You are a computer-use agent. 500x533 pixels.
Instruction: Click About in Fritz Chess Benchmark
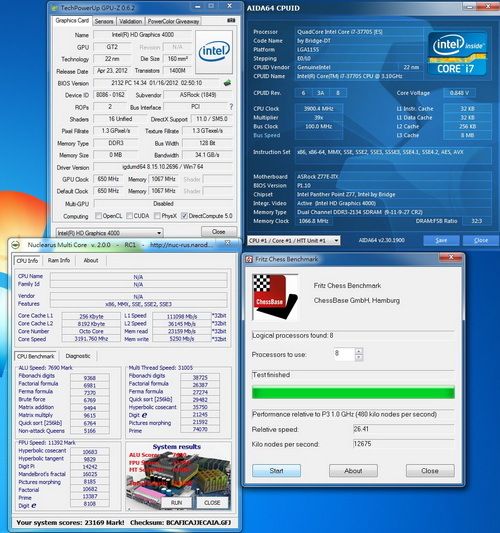(353, 471)
